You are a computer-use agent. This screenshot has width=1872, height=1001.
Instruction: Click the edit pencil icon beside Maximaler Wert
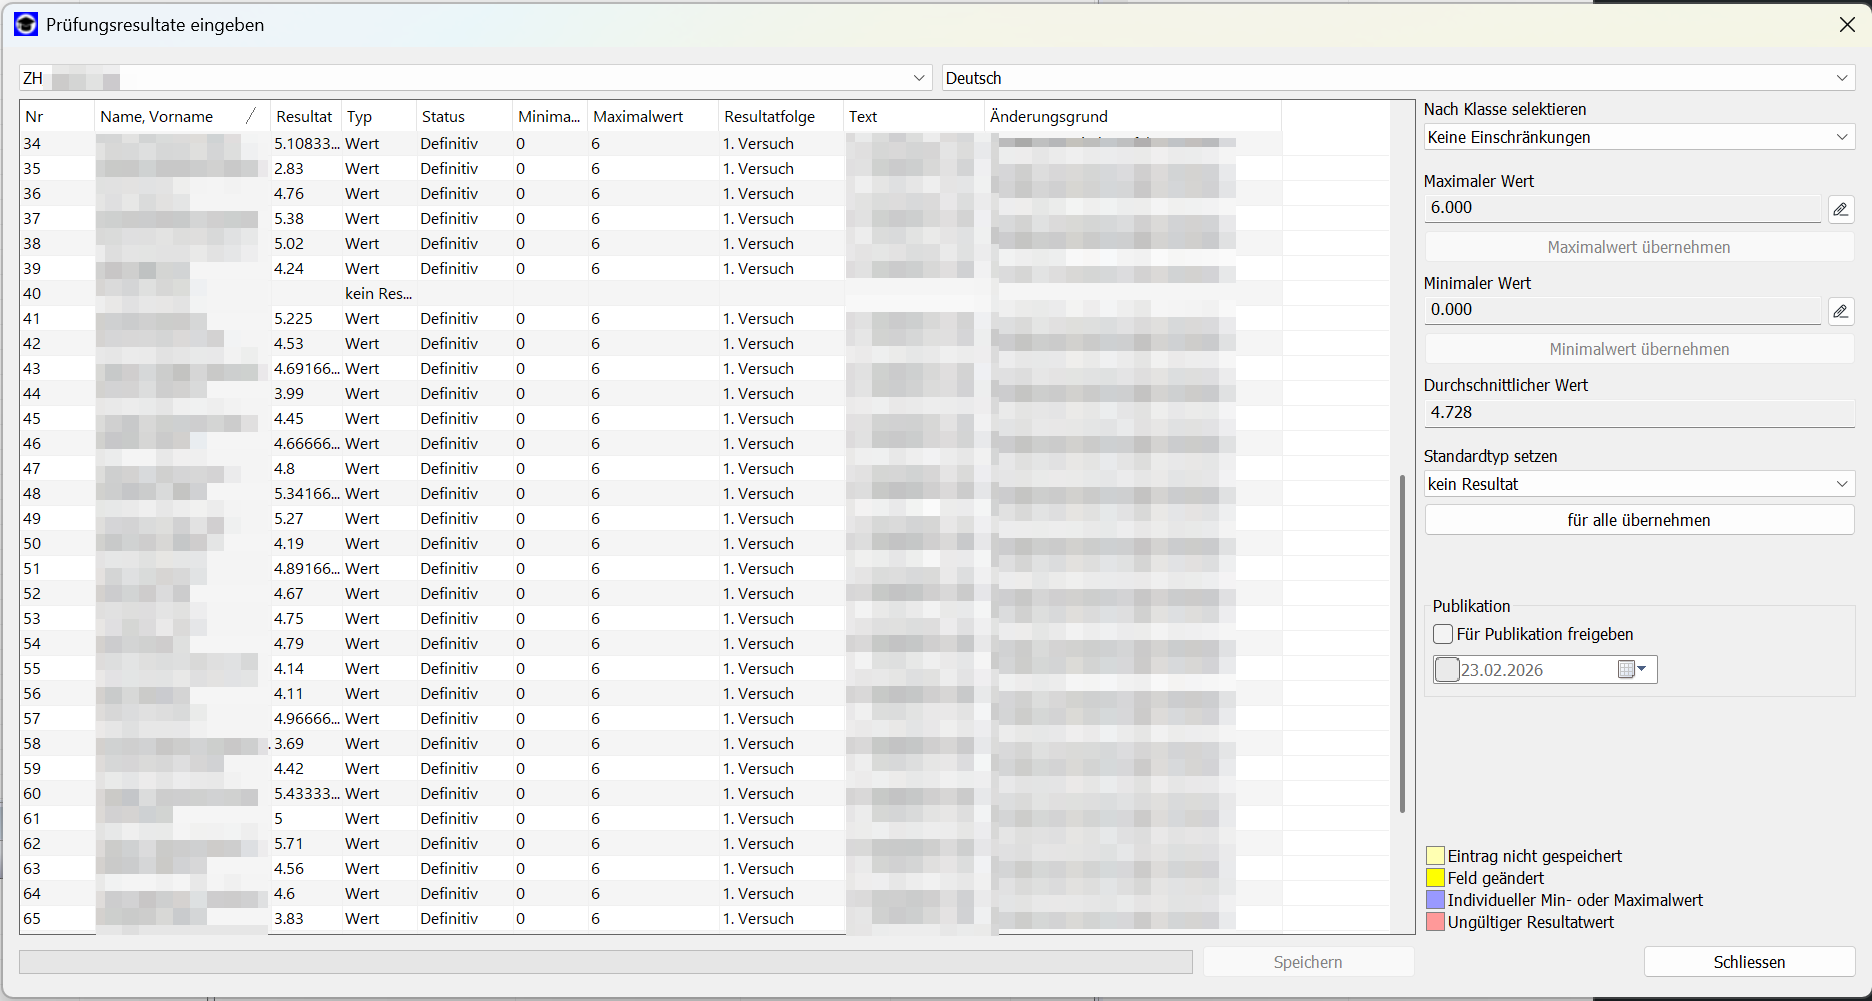tap(1840, 209)
